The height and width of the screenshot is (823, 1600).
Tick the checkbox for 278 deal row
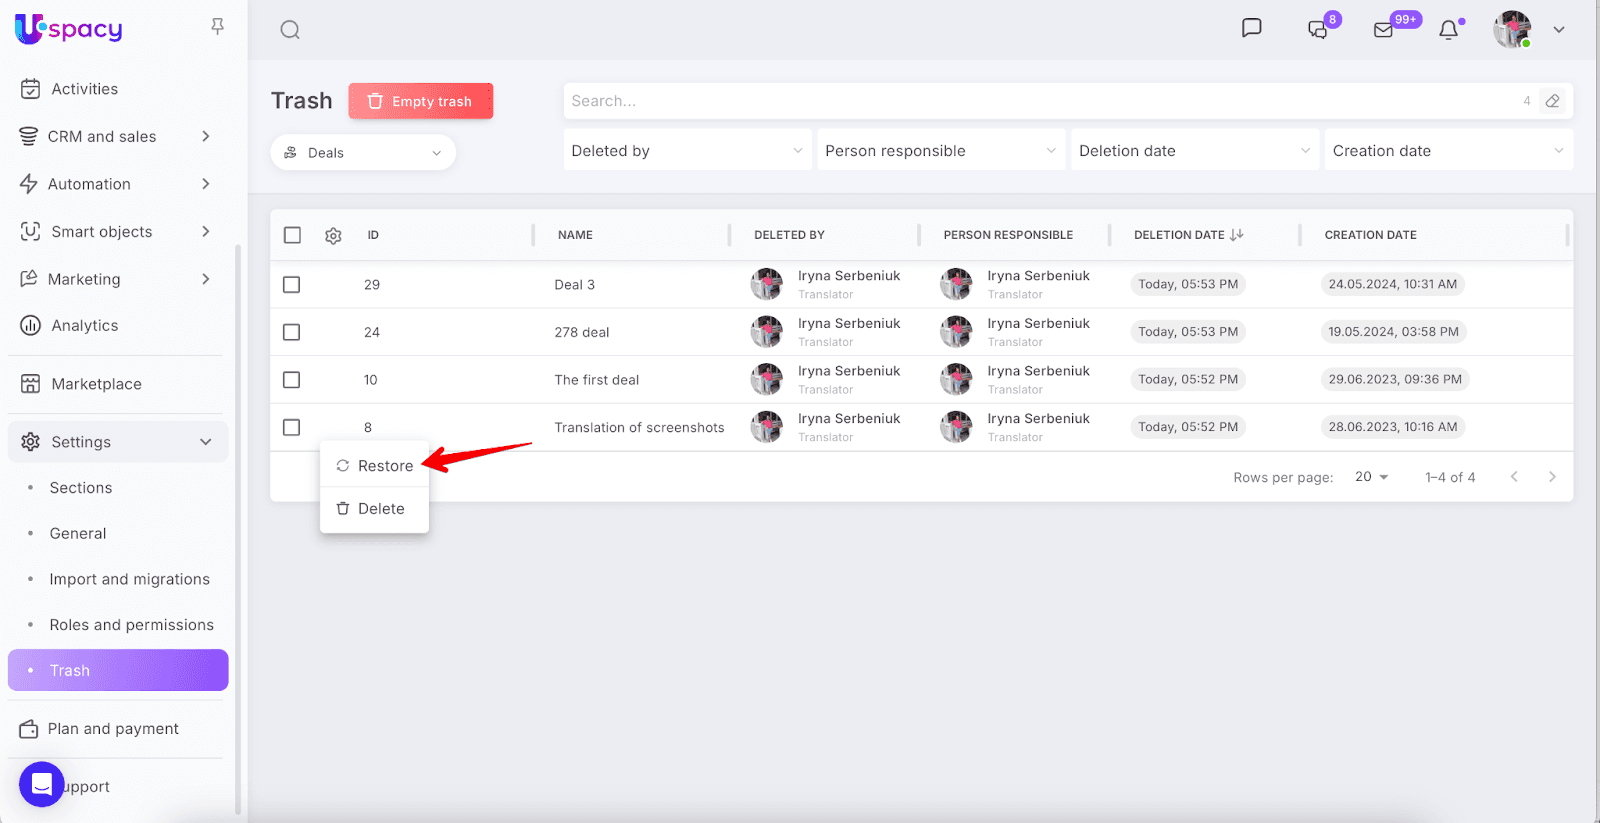point(292,332)
